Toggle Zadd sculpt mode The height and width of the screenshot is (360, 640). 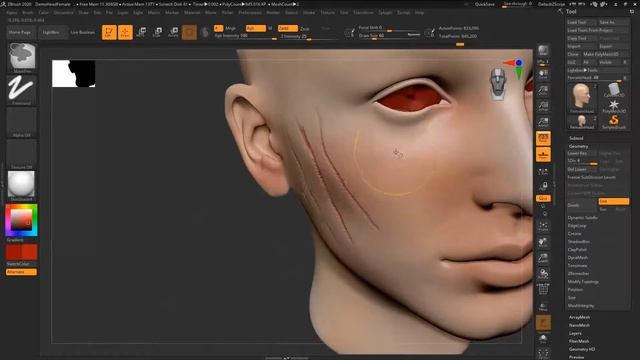click(288, 28)
